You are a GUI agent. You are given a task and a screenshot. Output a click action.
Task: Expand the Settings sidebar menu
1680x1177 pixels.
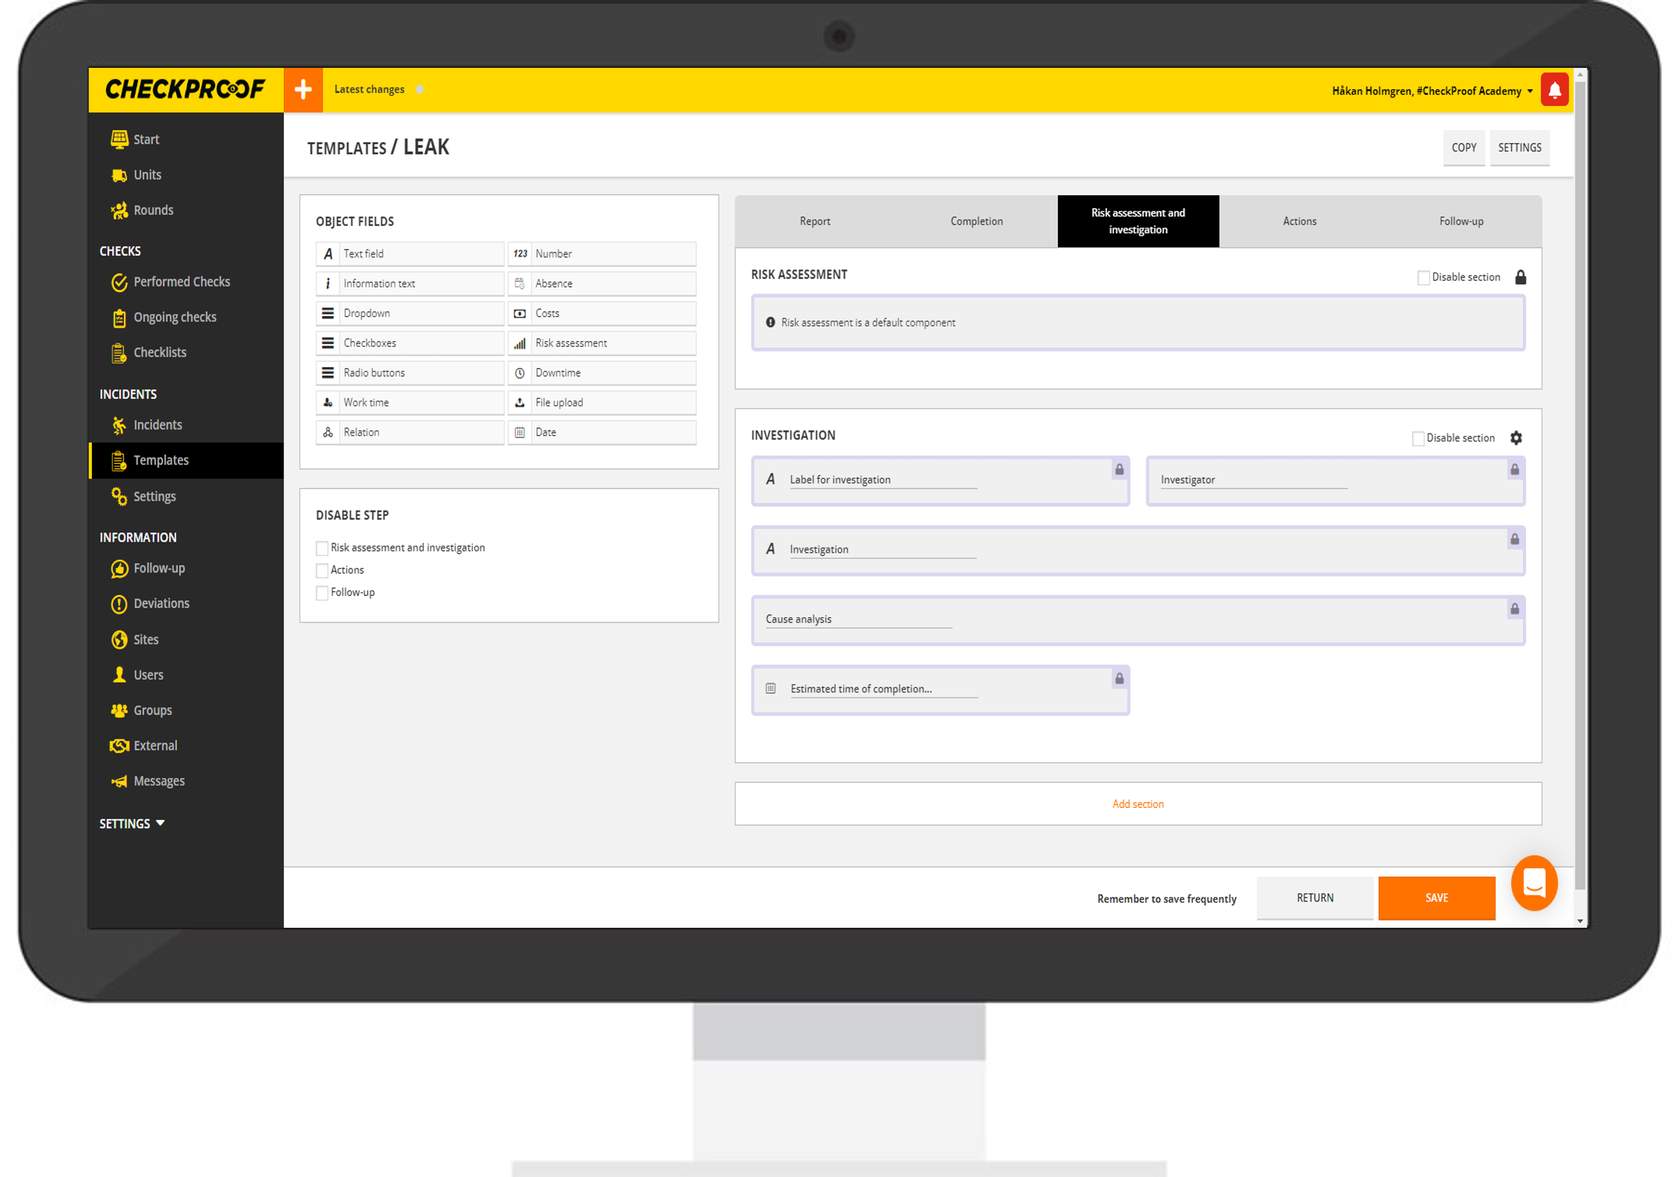(x=132, y=824)
